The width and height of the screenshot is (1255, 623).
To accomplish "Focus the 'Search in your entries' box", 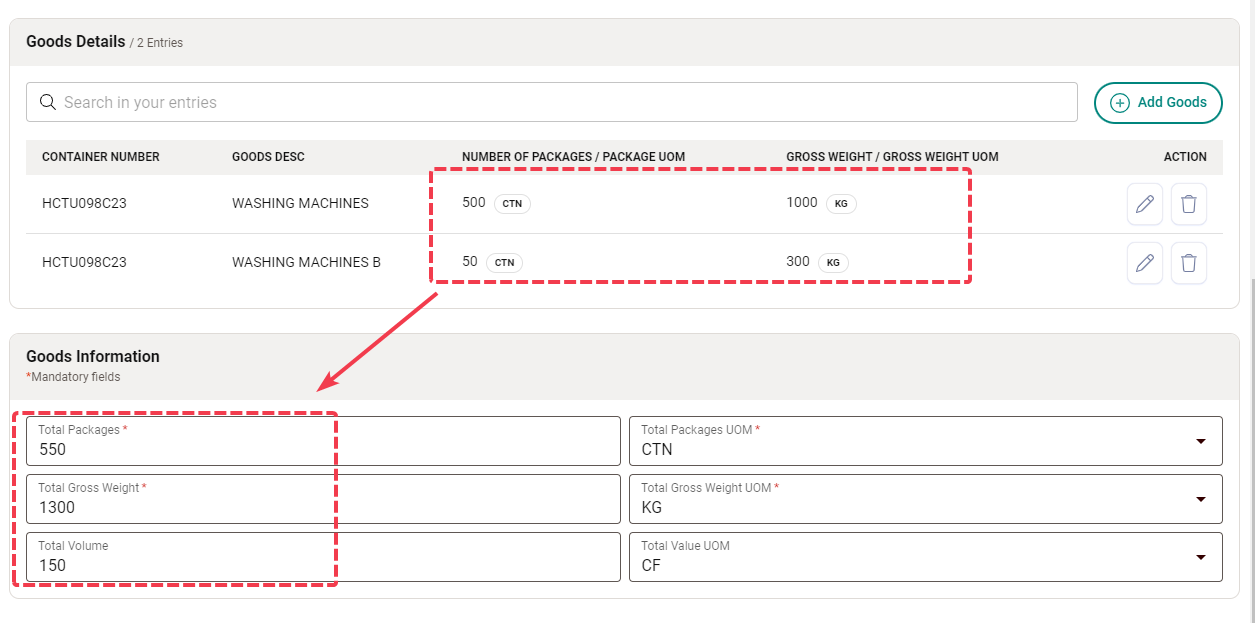I will (560, 102).
